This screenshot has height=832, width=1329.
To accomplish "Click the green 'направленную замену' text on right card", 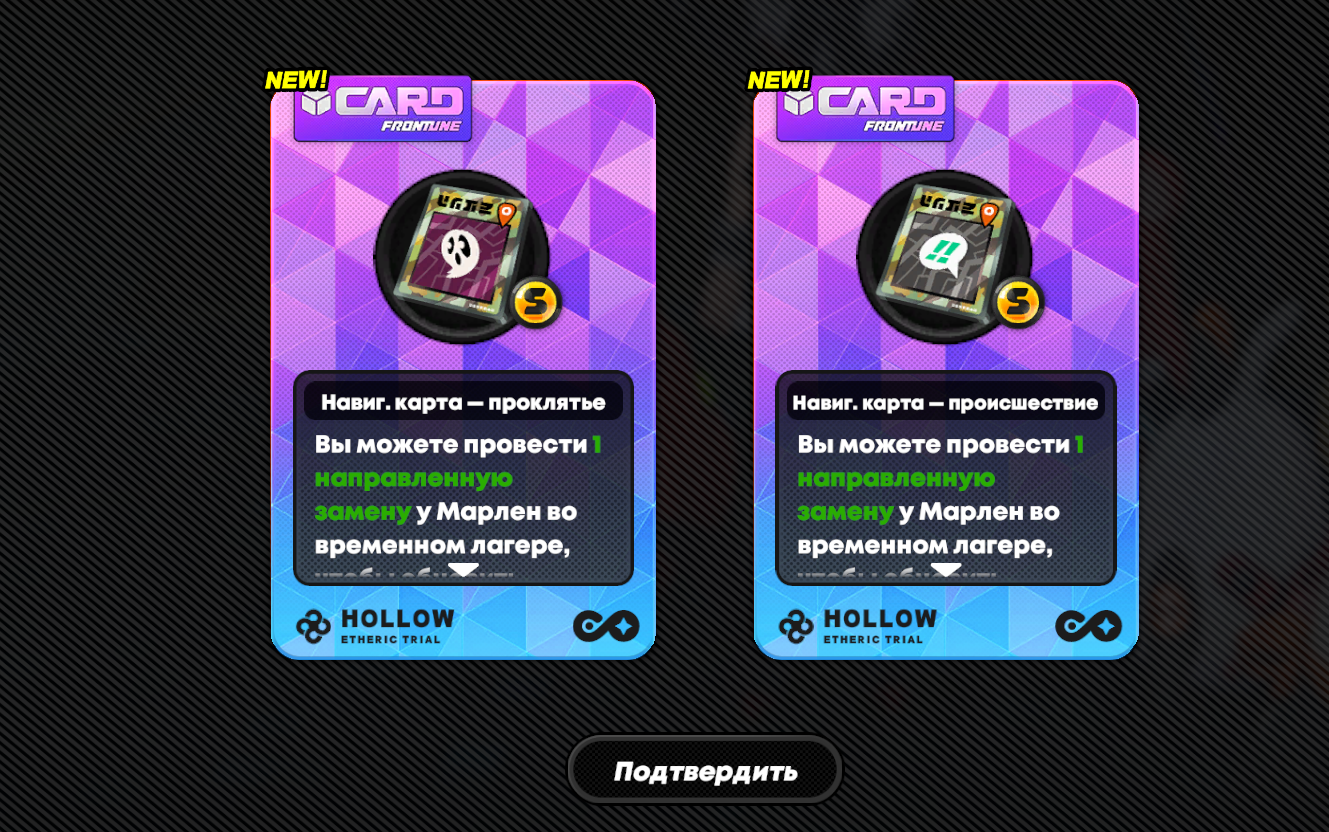I will 896,494.
